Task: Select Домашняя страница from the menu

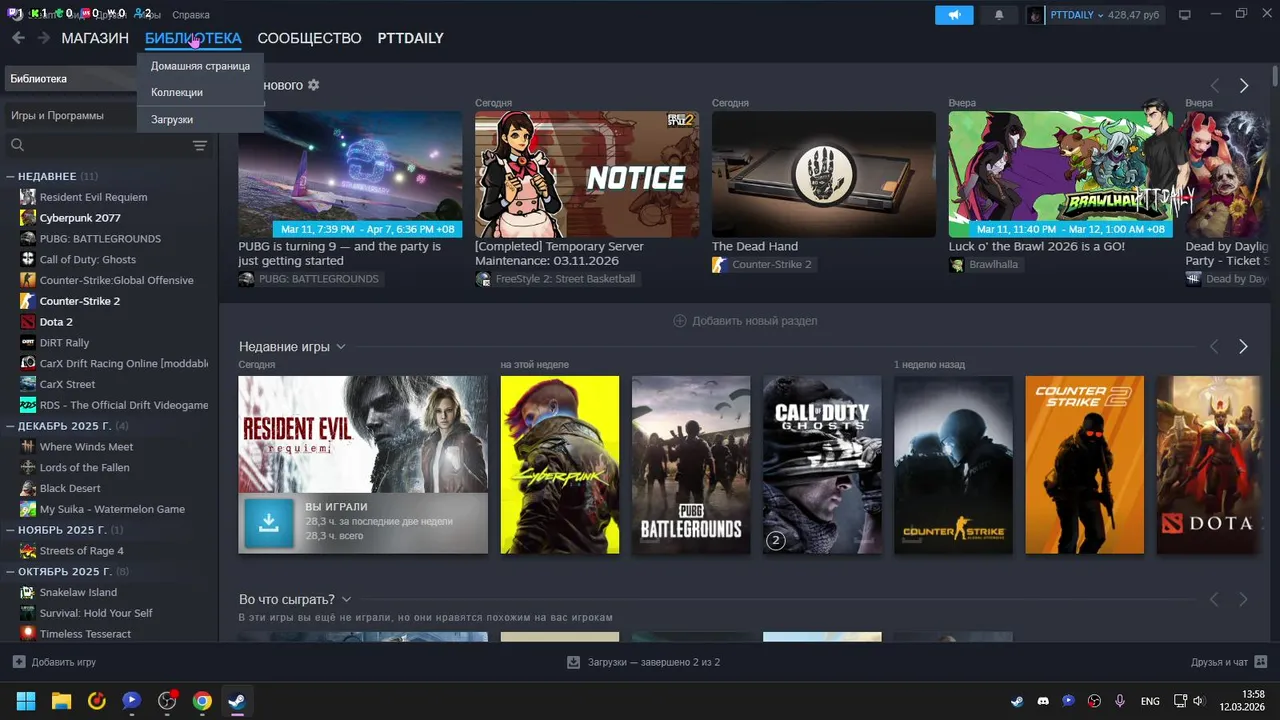Action: pos(200,66)
